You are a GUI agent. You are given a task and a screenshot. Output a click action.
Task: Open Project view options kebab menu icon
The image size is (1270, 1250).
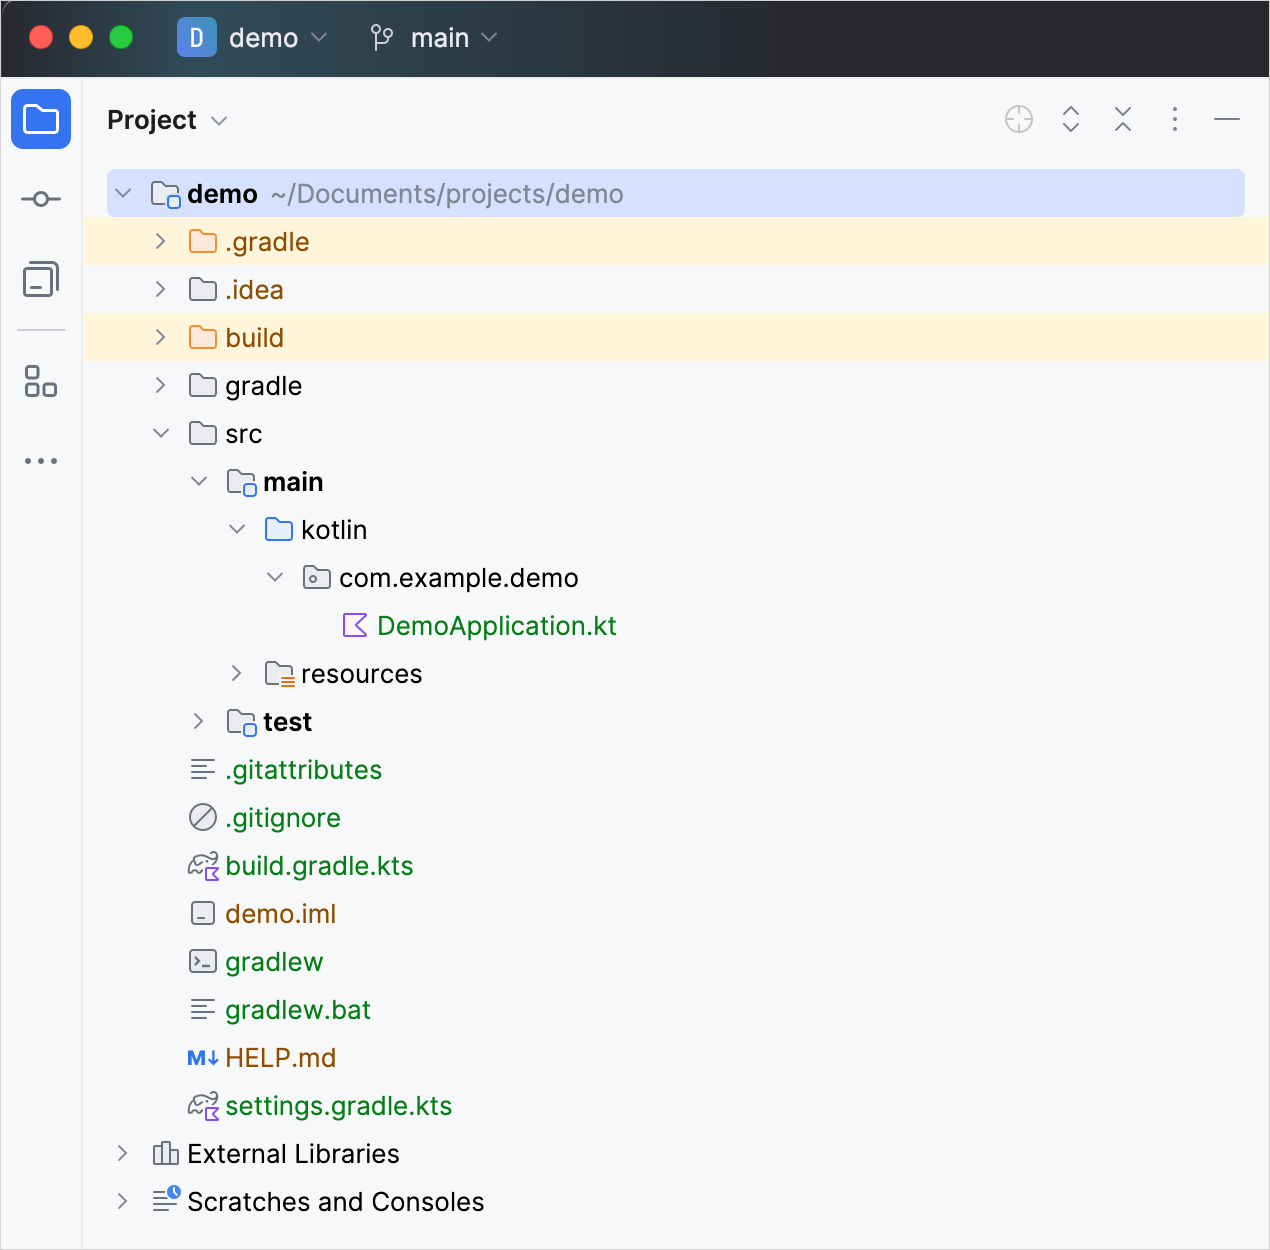coord(1174,119)
